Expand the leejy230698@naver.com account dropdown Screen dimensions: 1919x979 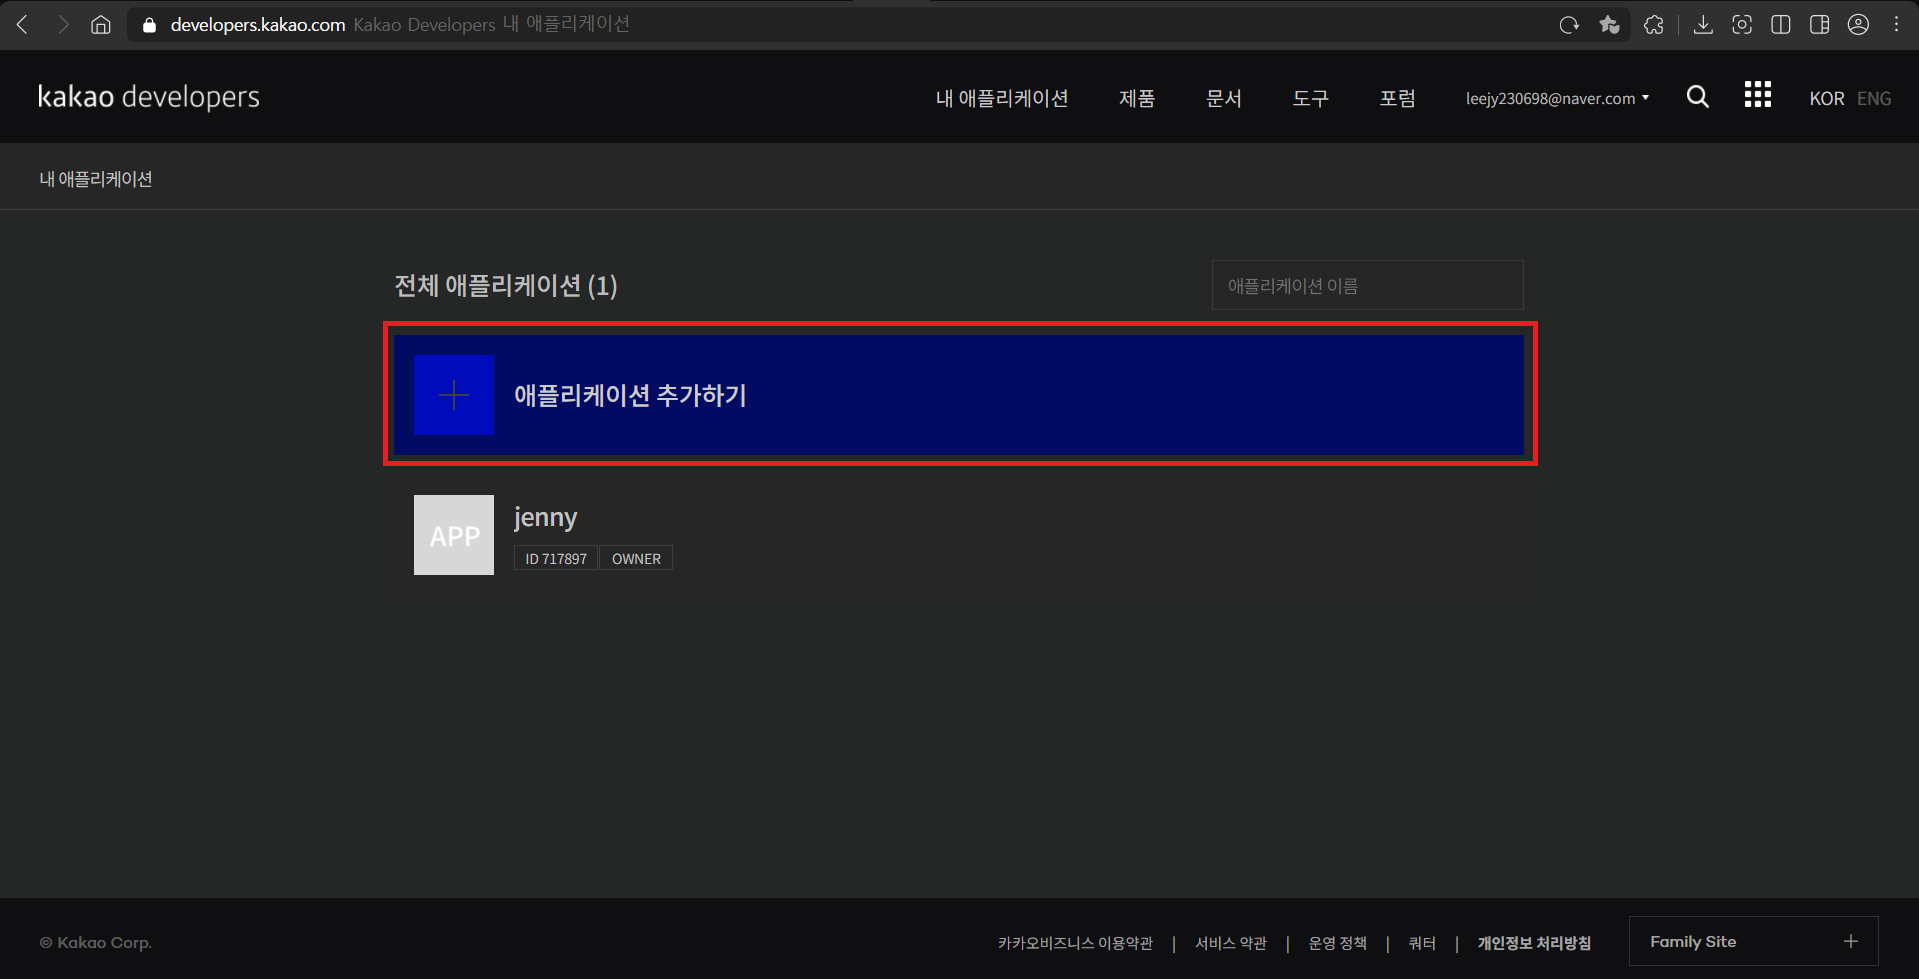point(1557,98)
